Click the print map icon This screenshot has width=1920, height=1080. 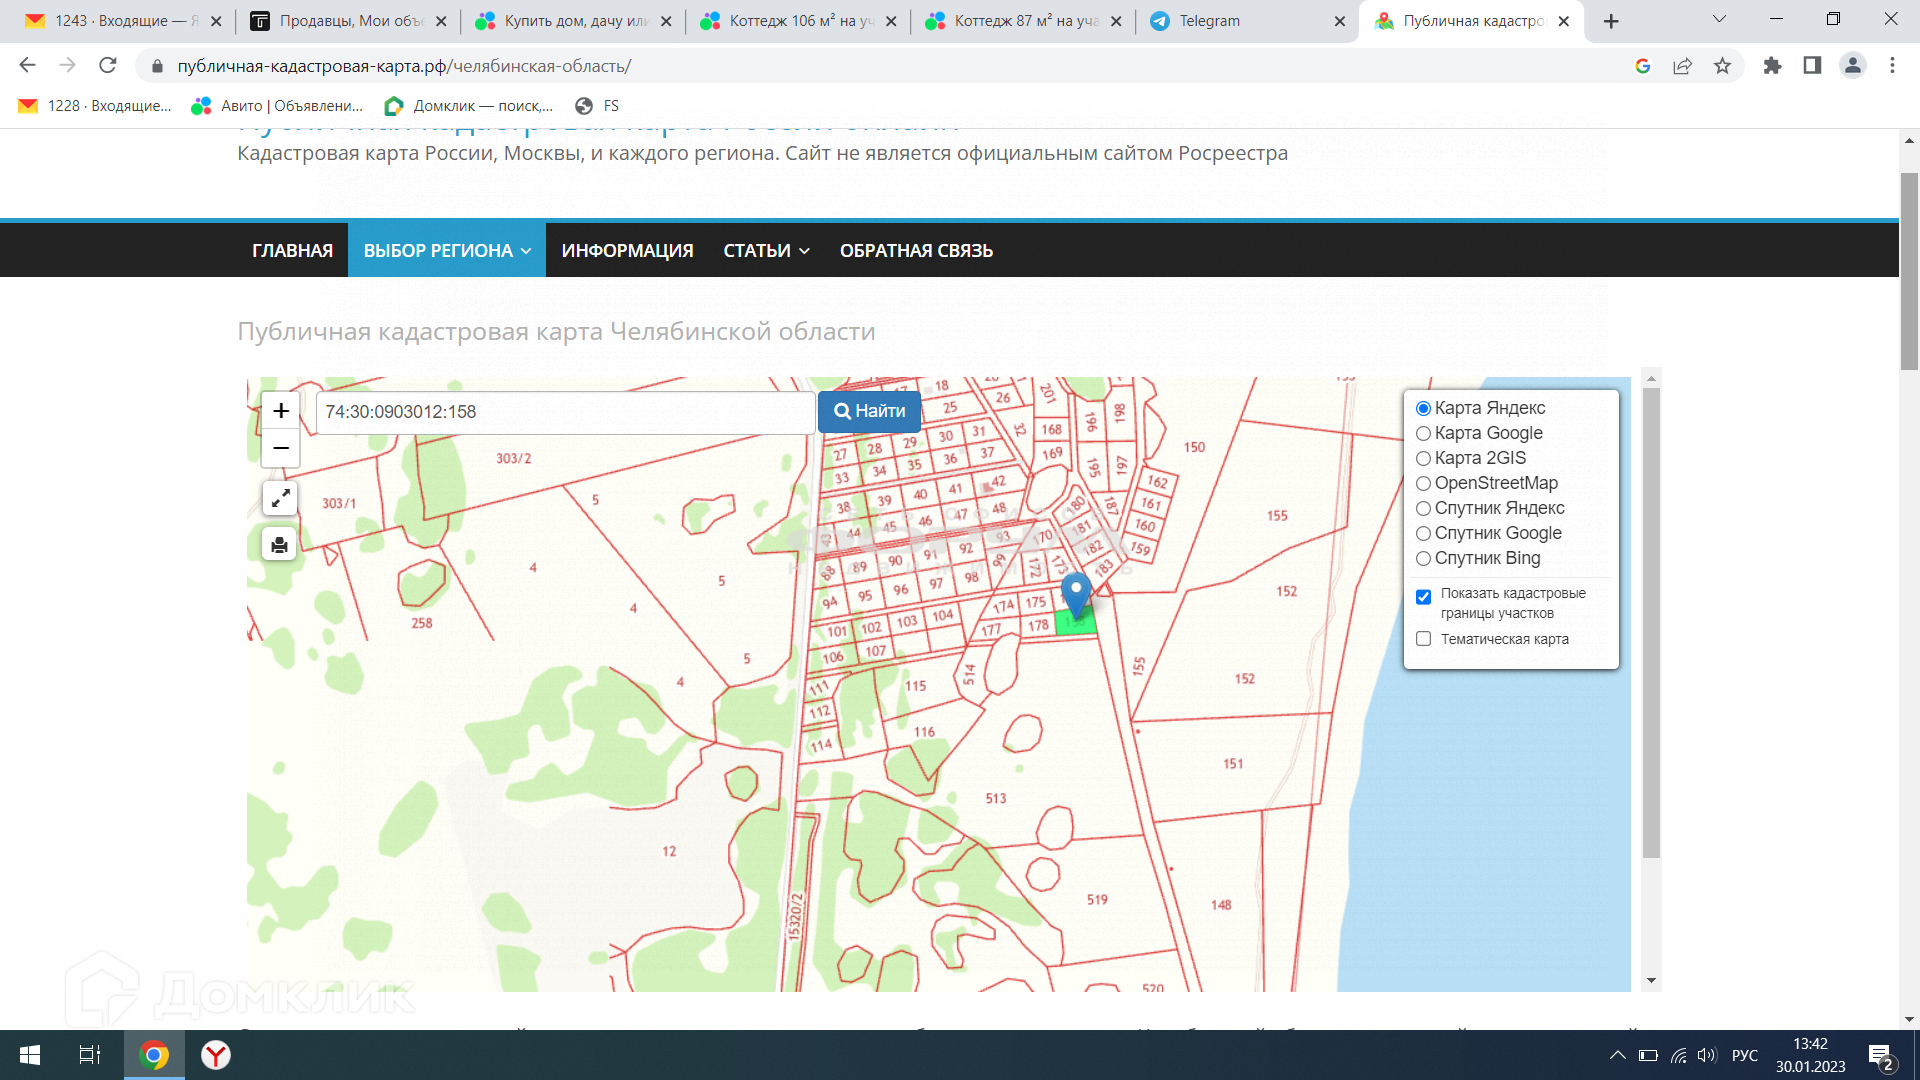280,544
